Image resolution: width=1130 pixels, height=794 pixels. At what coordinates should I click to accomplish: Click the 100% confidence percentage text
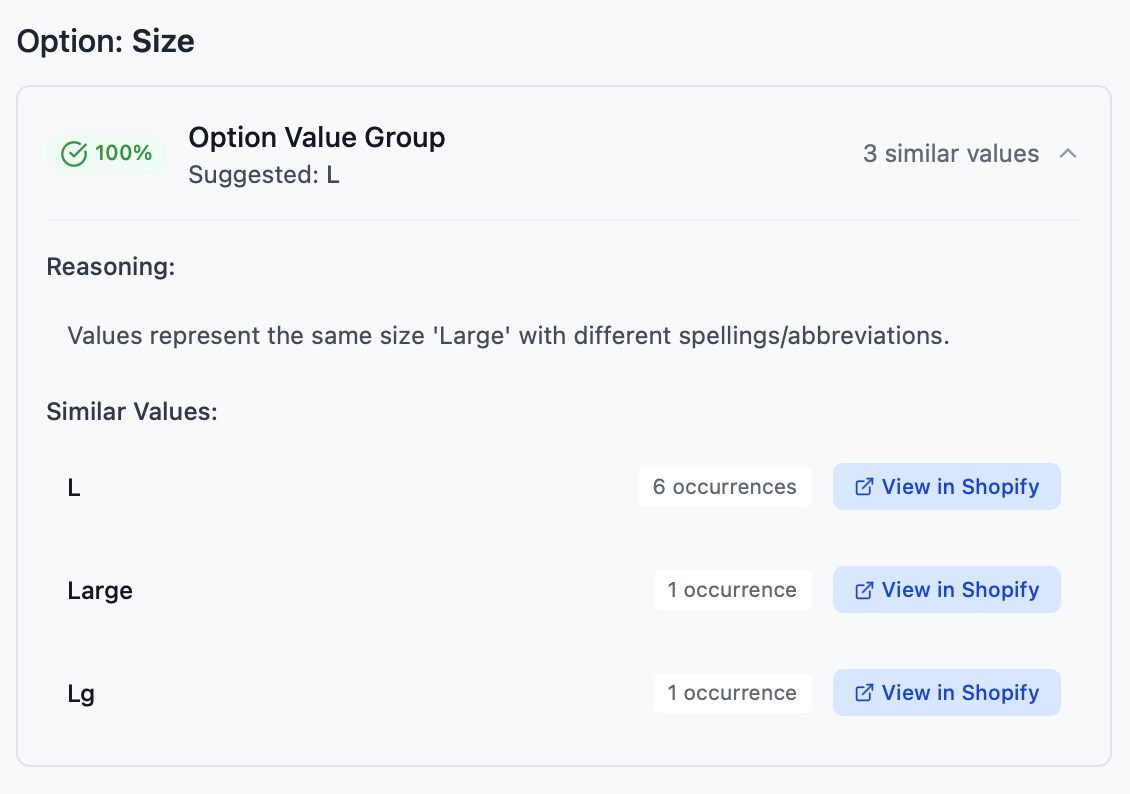124,154
